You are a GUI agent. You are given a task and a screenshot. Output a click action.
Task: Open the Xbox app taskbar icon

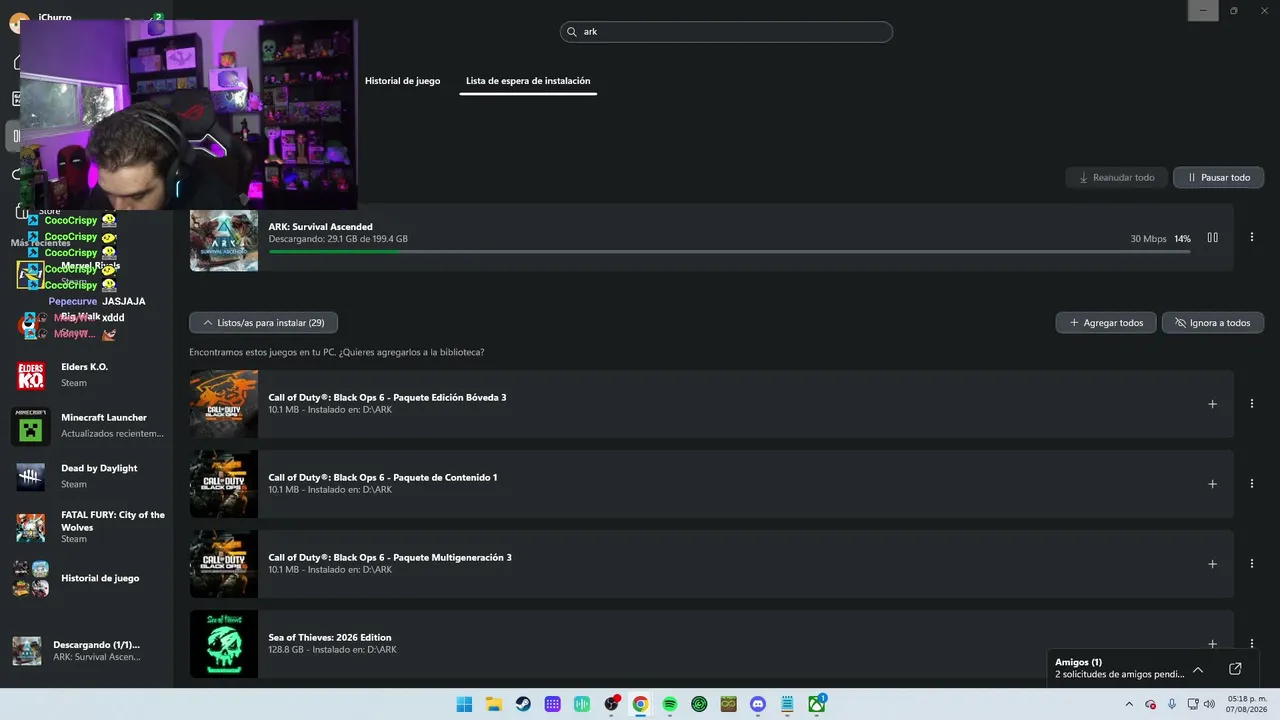click(817, 704)
